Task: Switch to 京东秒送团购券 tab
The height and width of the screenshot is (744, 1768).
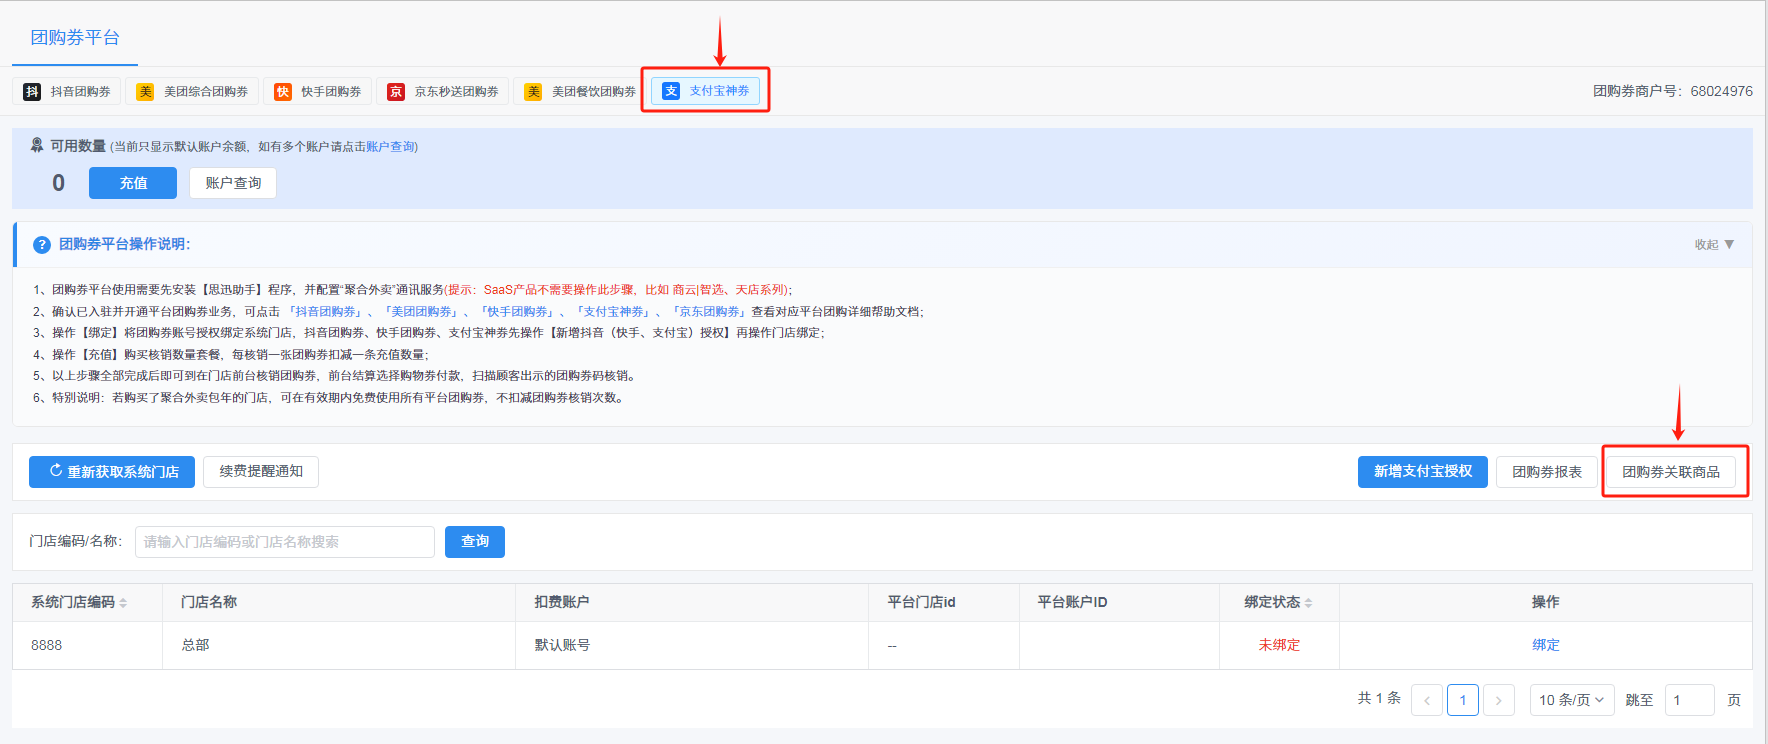Action: click(x=443, y=92)
